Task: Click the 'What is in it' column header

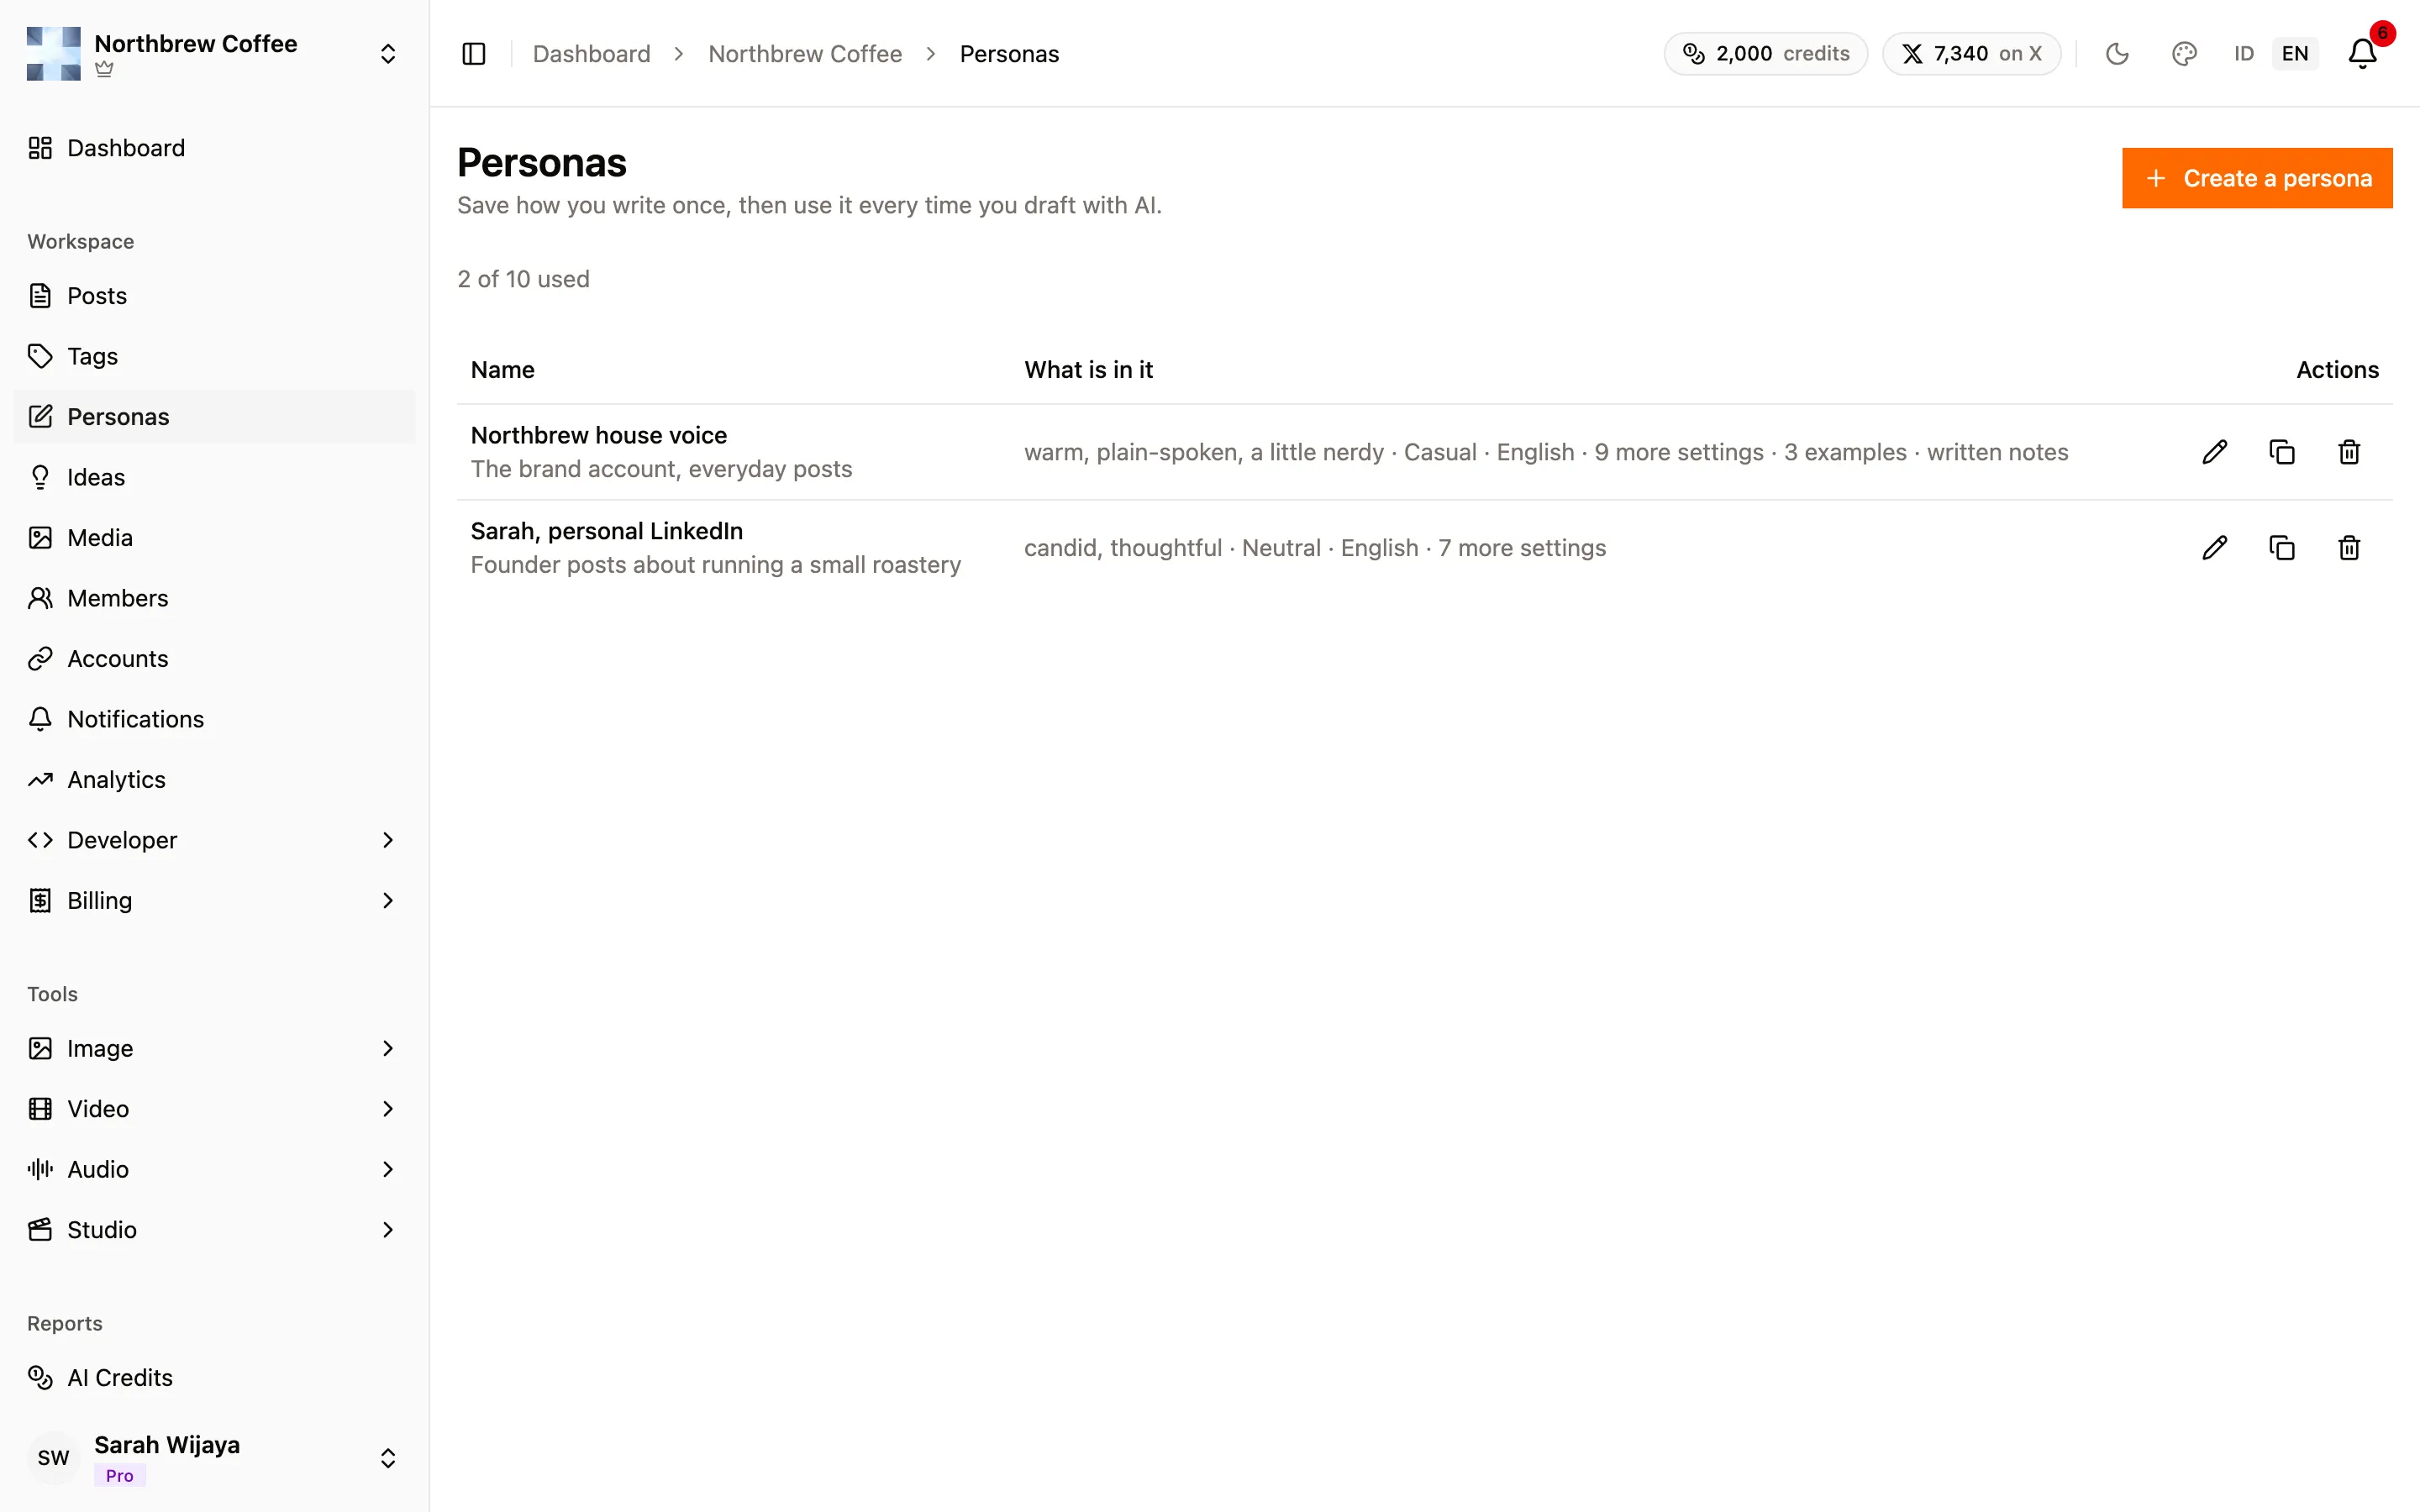Action: [1088, 370]
